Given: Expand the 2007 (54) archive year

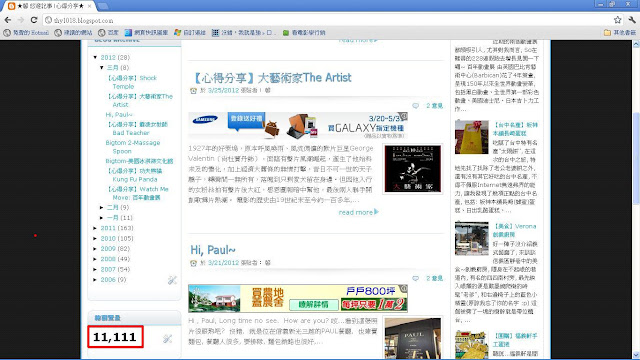Looking at the screenshot, I should pos(95,269).
